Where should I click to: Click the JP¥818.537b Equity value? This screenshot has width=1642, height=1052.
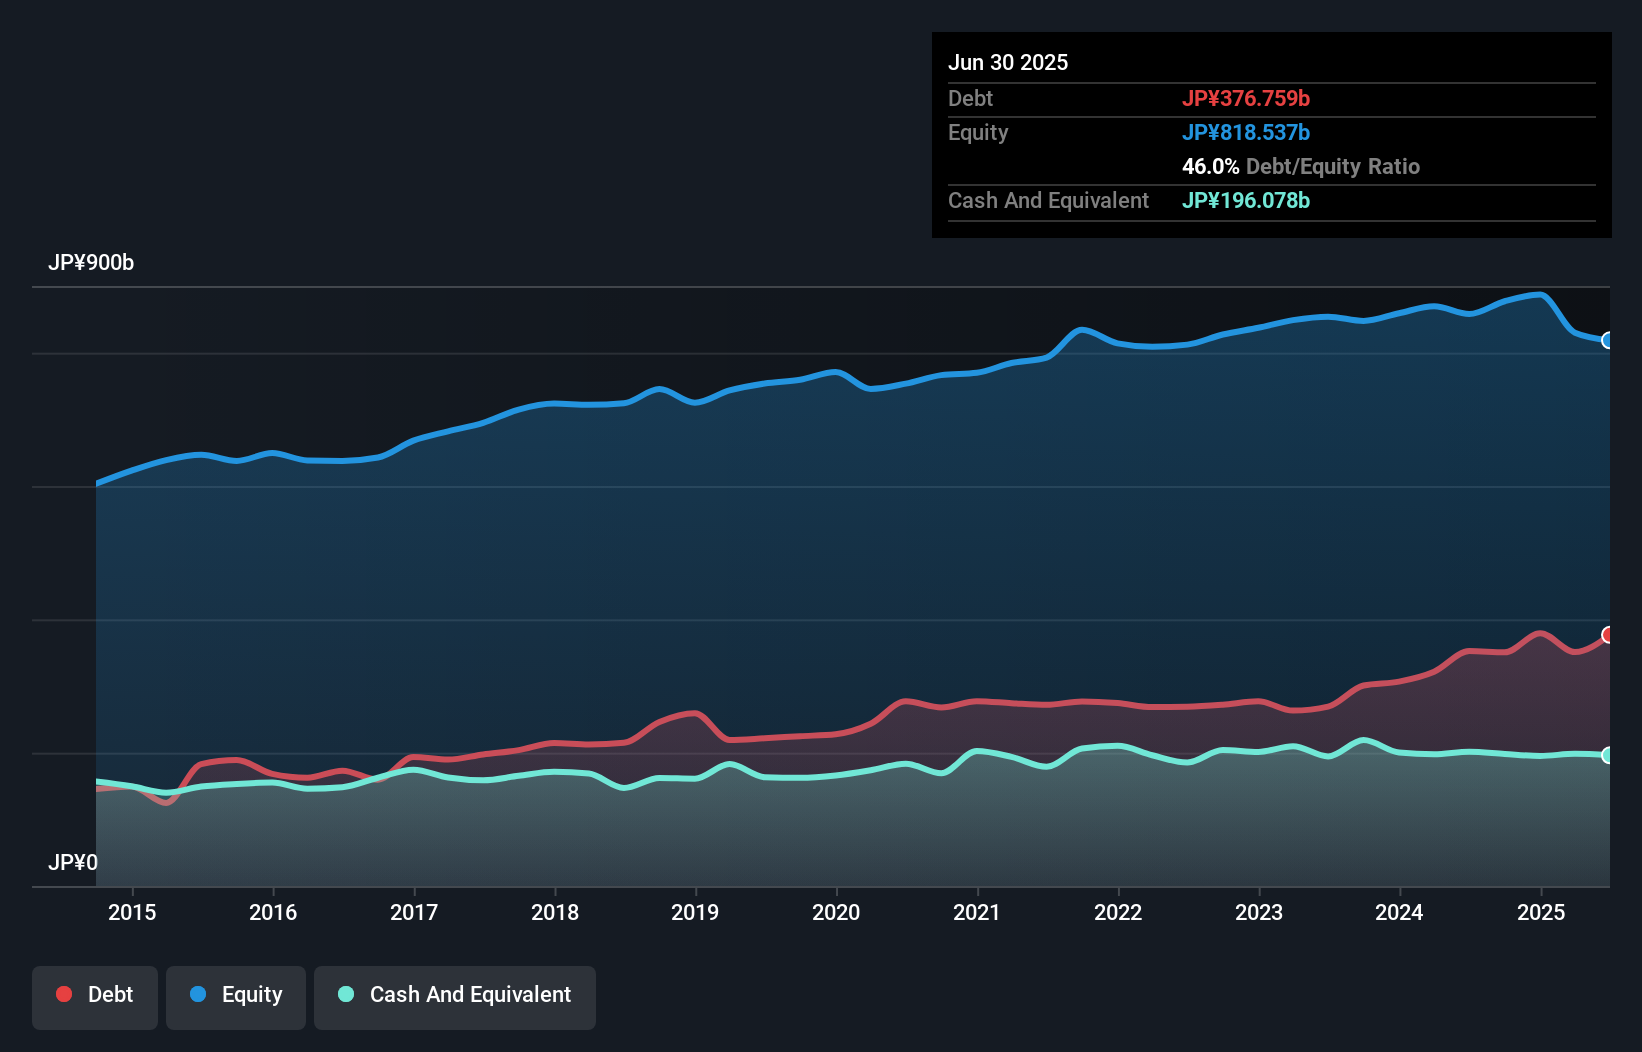click(1246, 132)
